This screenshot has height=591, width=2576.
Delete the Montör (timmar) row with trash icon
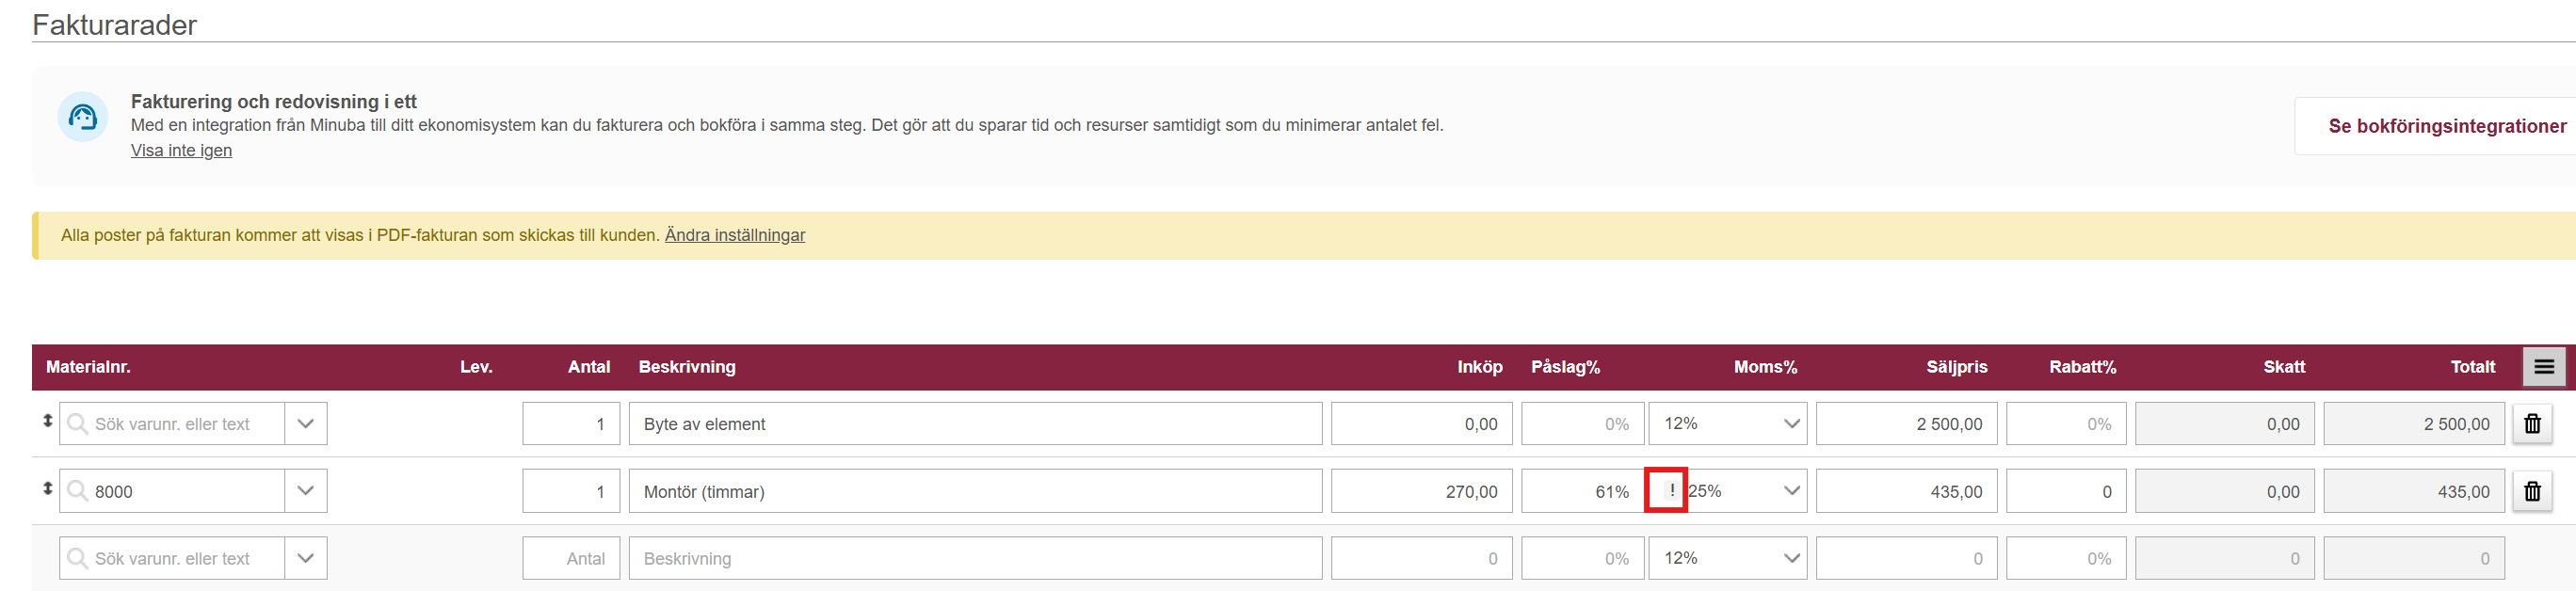click(2532, 491)
